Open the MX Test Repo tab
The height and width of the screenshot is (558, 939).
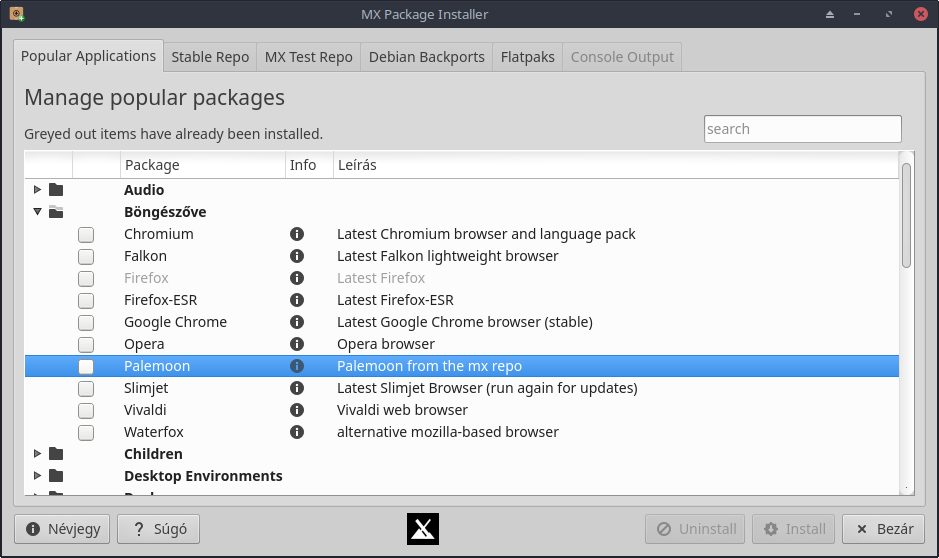[x=308, y=57]
